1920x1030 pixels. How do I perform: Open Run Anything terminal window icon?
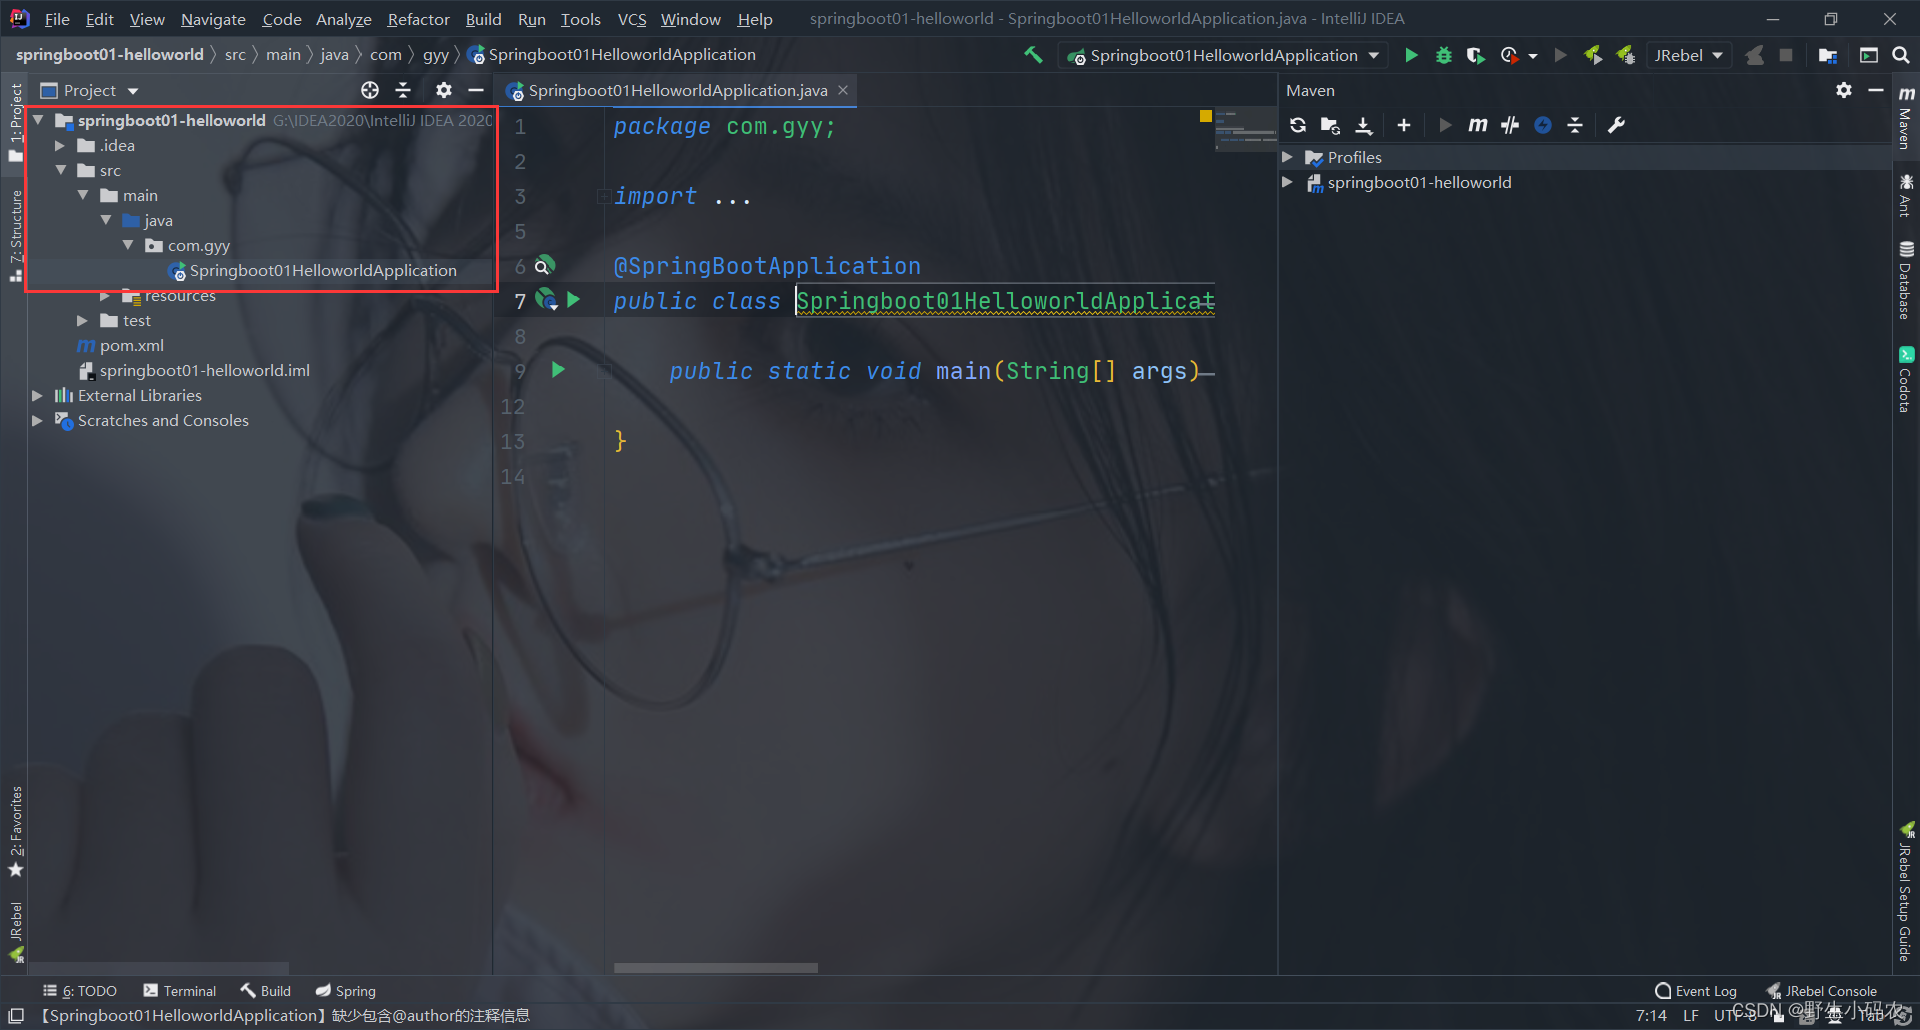pos(1868,55)
